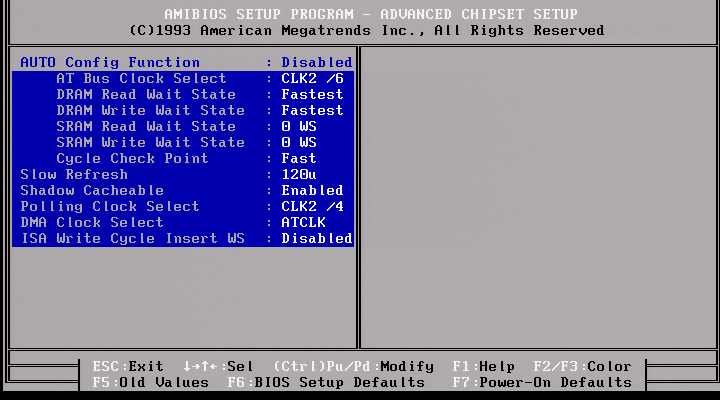Click the F5:Old Values hint

(151, 383)
